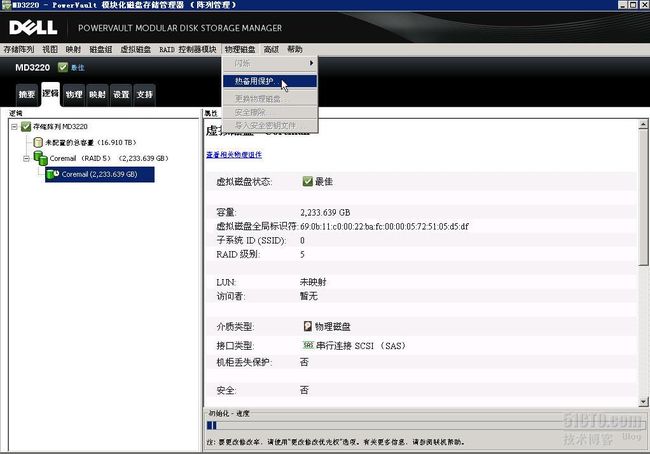
Task: Close the PowerVault window
Action: click(644, 5)
